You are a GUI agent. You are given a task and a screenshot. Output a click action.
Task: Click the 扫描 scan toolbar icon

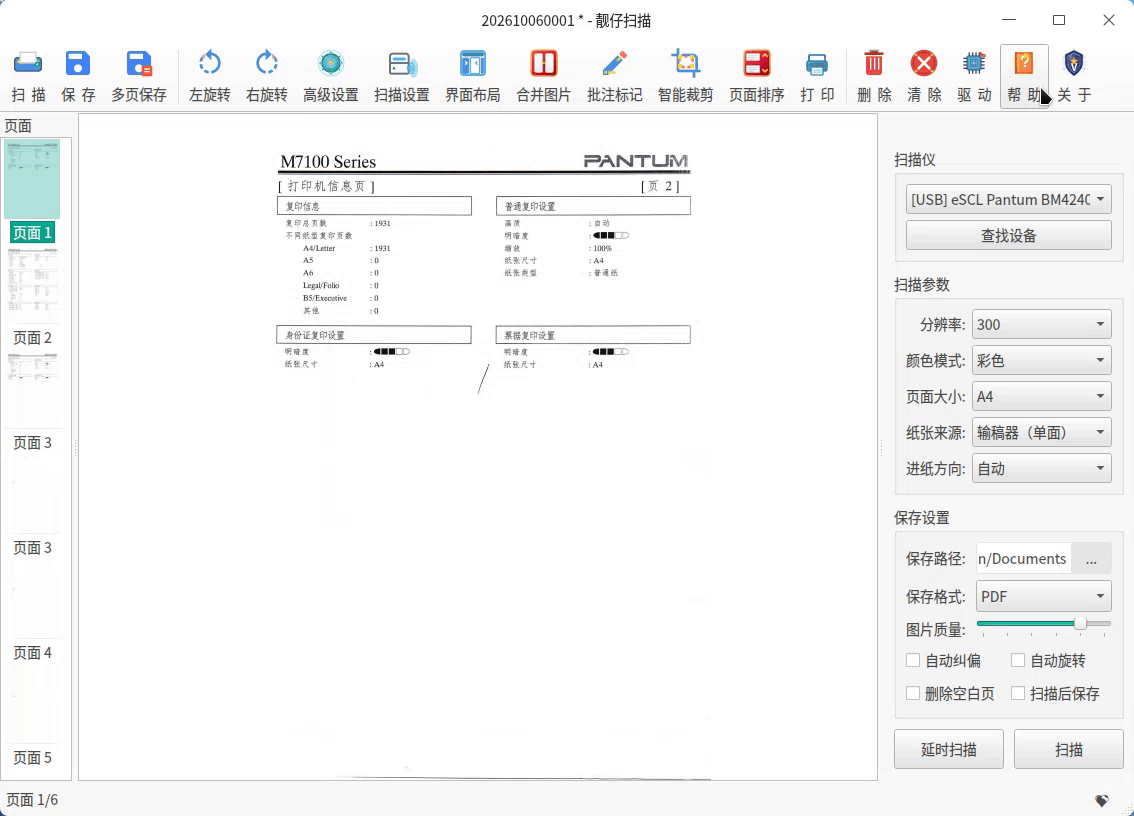tap(28, 76)
